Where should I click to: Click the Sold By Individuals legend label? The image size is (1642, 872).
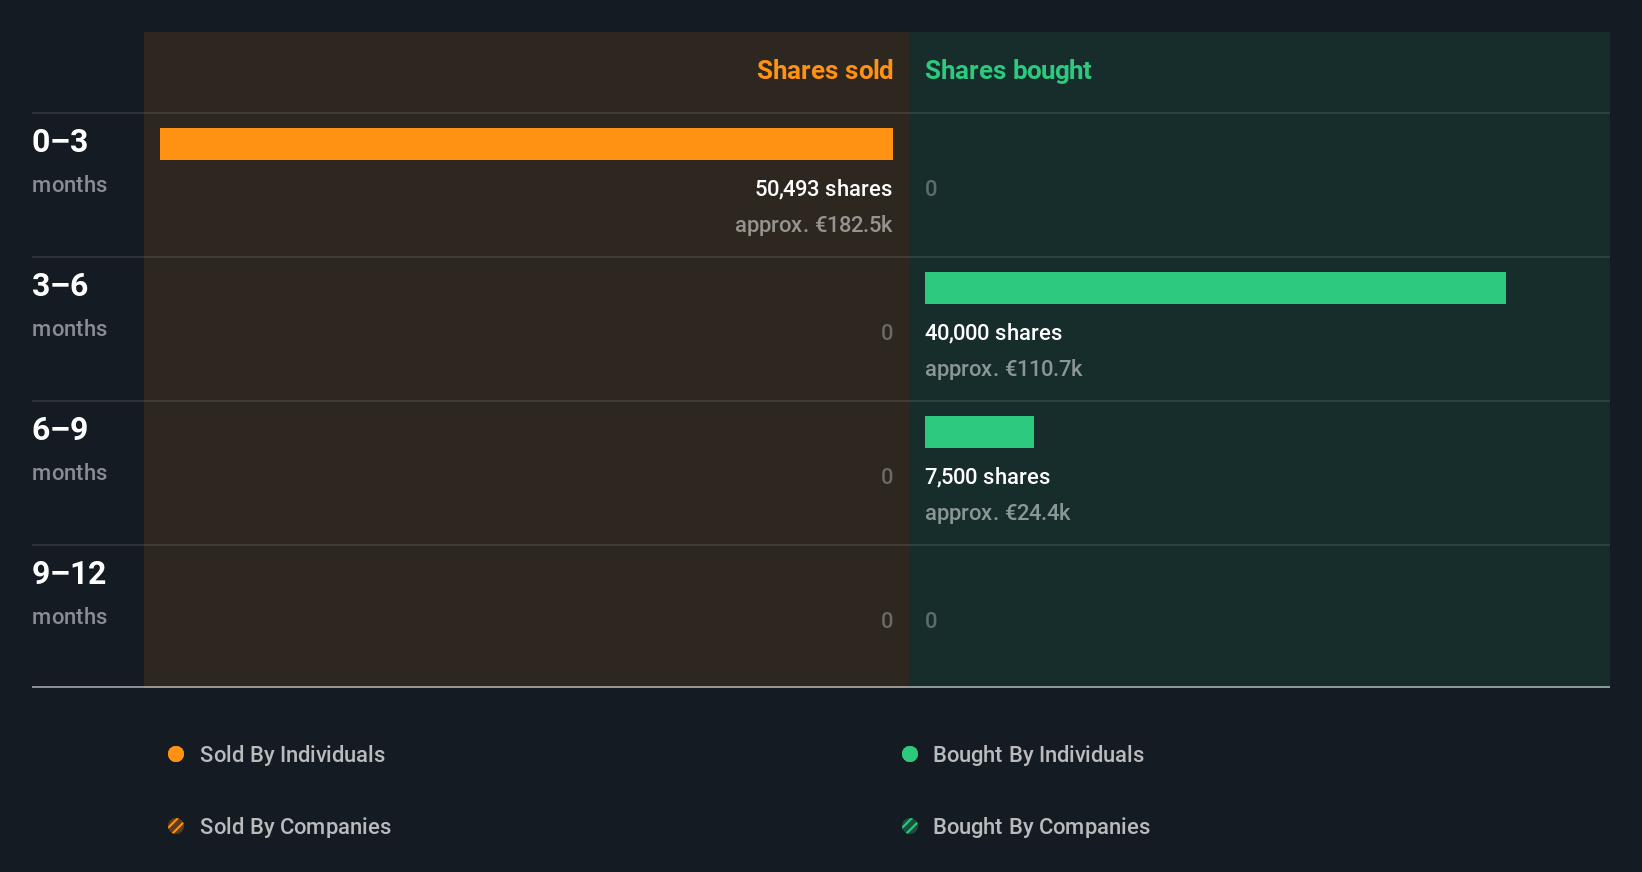(292, 754)
